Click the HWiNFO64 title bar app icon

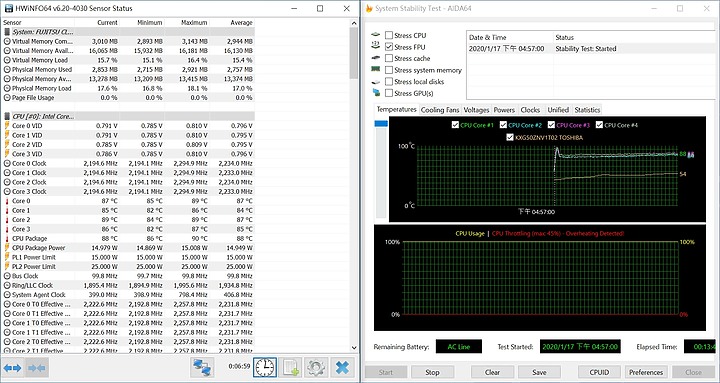(8, 8)
